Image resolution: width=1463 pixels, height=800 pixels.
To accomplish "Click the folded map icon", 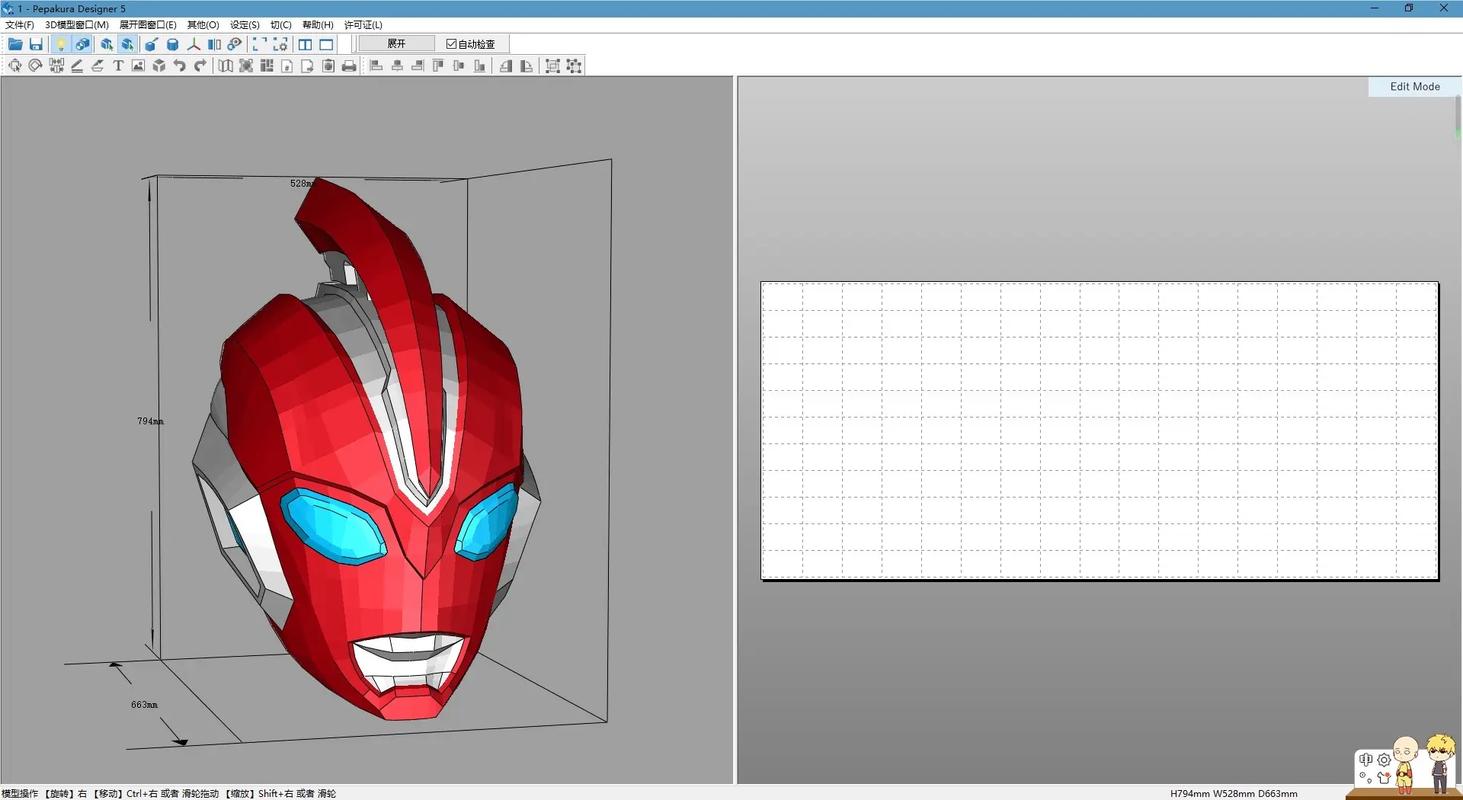I will click(226, 66).
